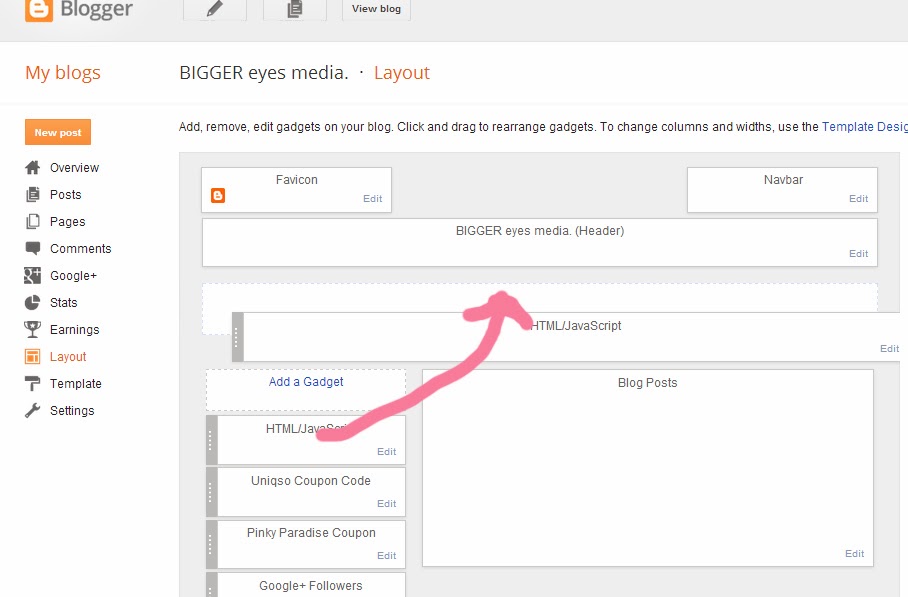
Task: Open the posts list icon in the top toolbar
Action: pos(294,9)
